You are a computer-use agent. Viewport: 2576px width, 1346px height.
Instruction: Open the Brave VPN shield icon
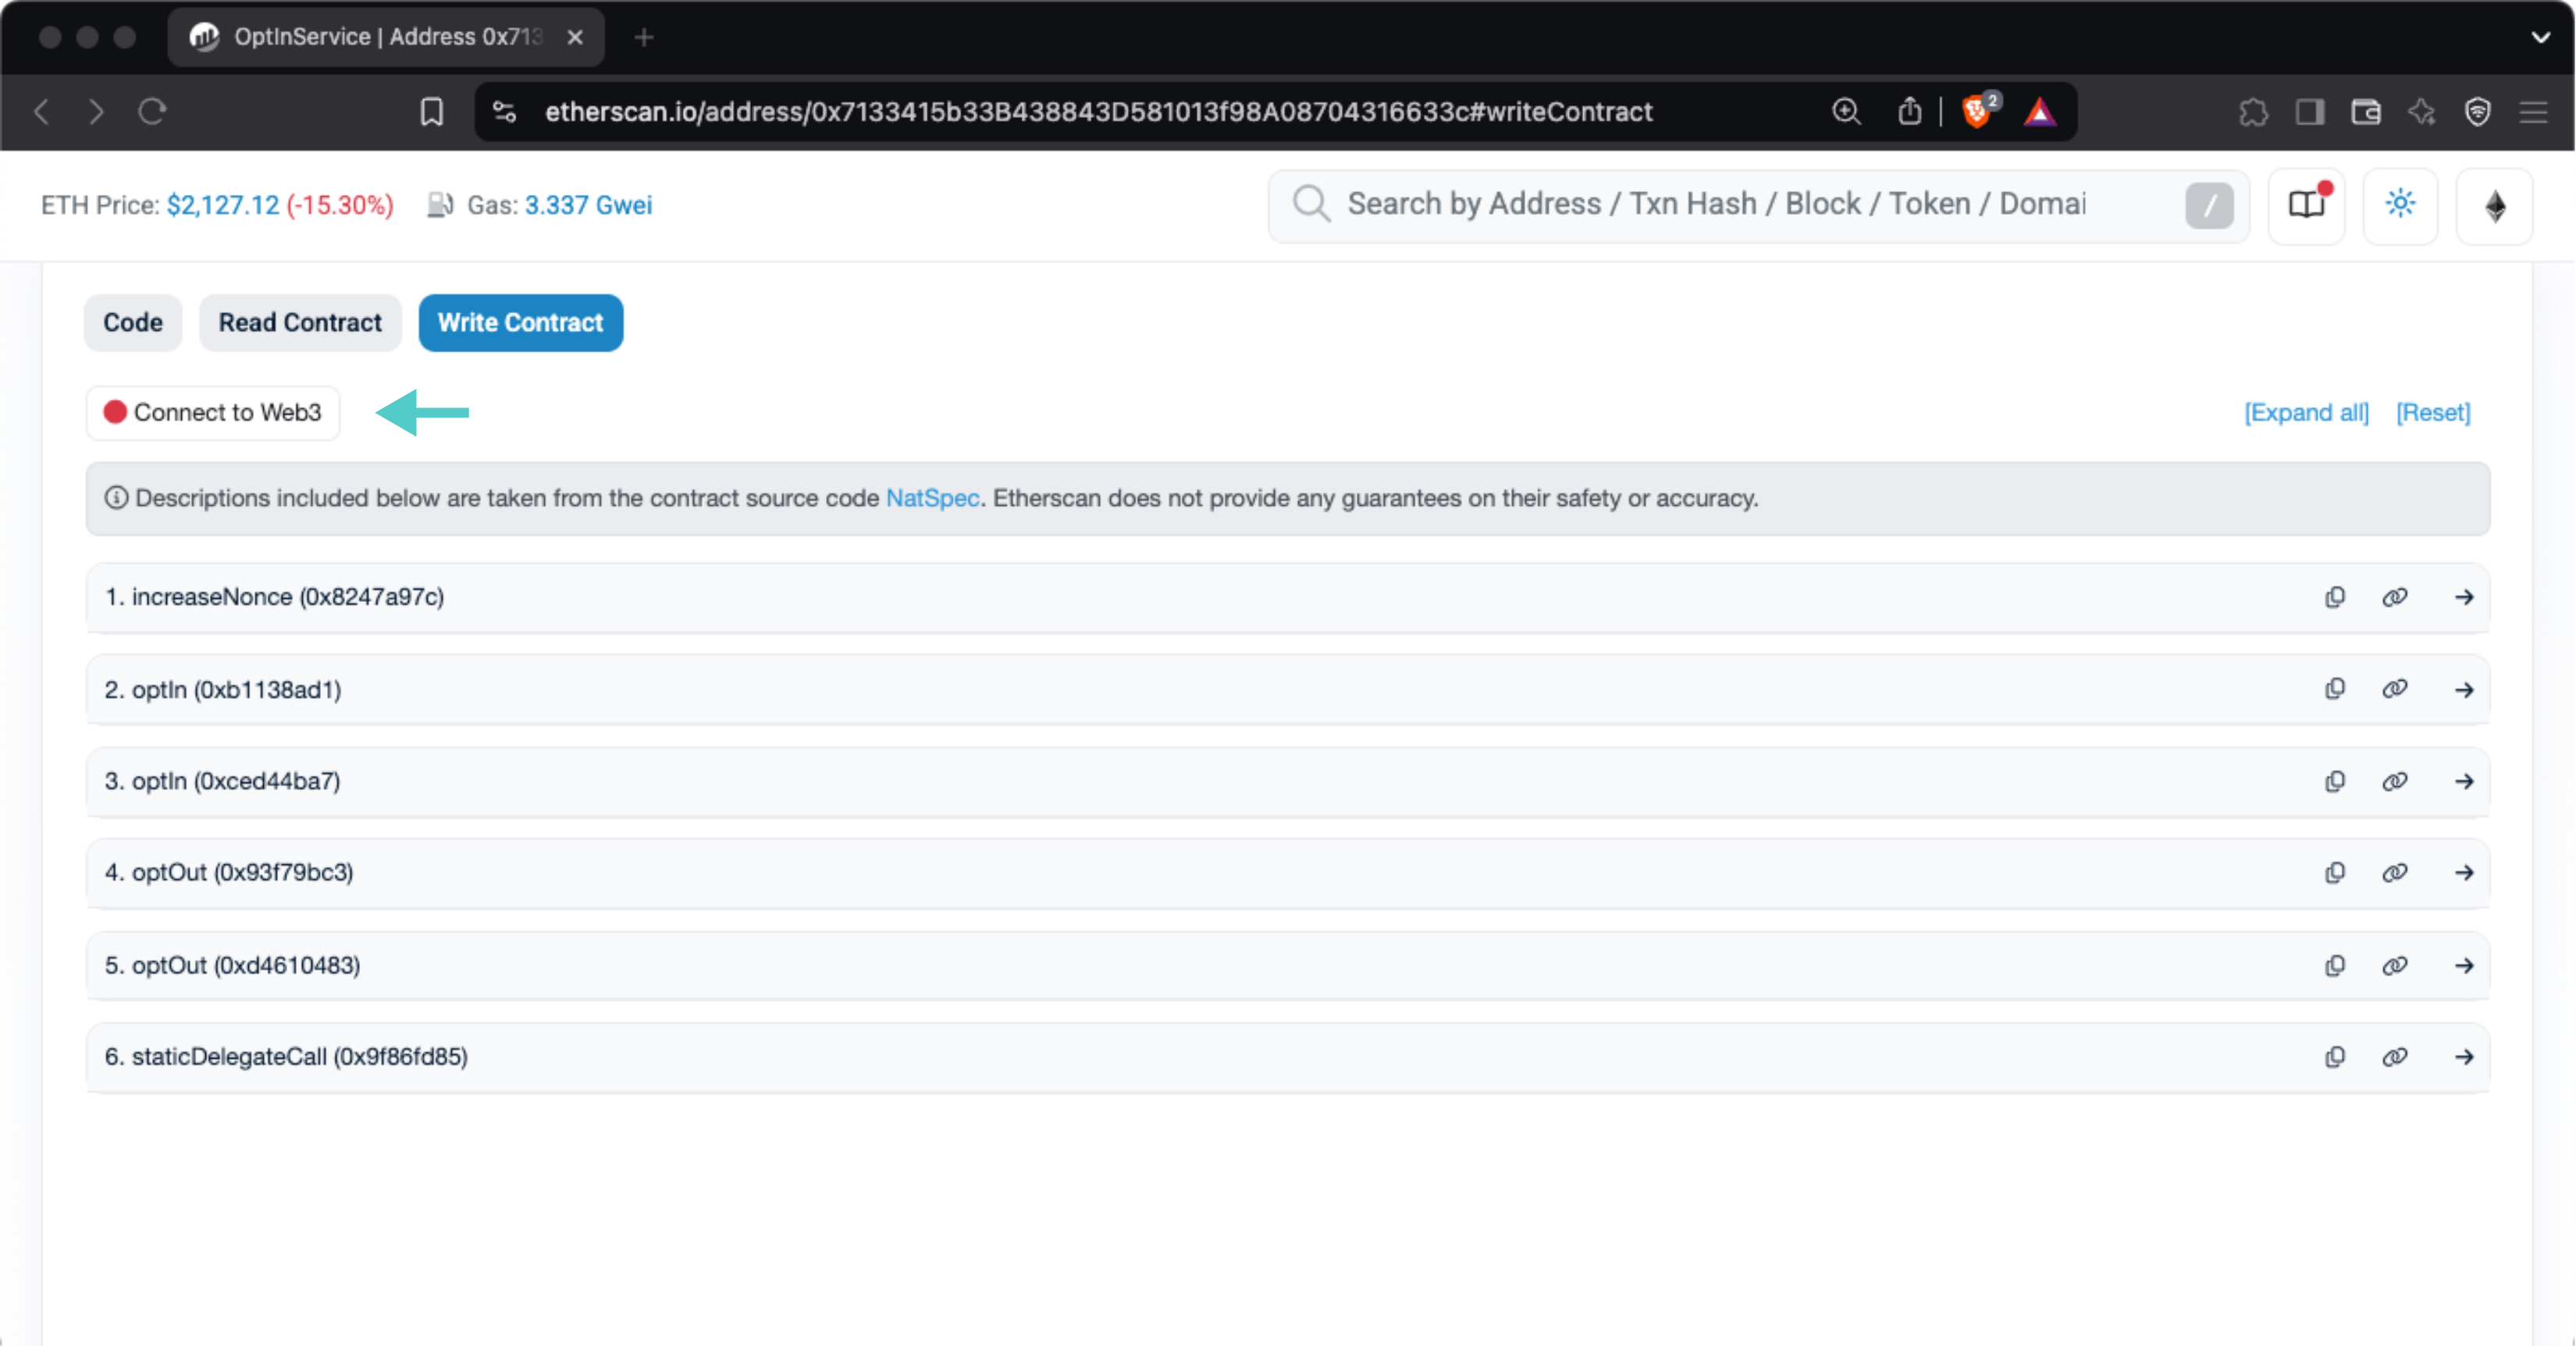tap(2477, 111)
